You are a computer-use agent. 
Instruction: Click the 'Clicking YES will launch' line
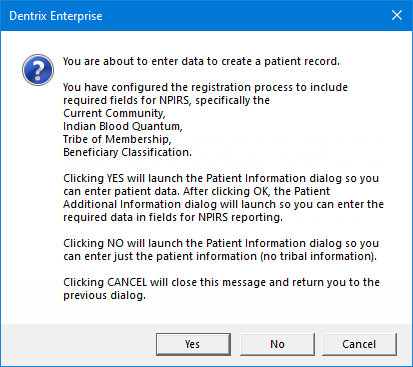pyautogui.click(x=221, y=178)
